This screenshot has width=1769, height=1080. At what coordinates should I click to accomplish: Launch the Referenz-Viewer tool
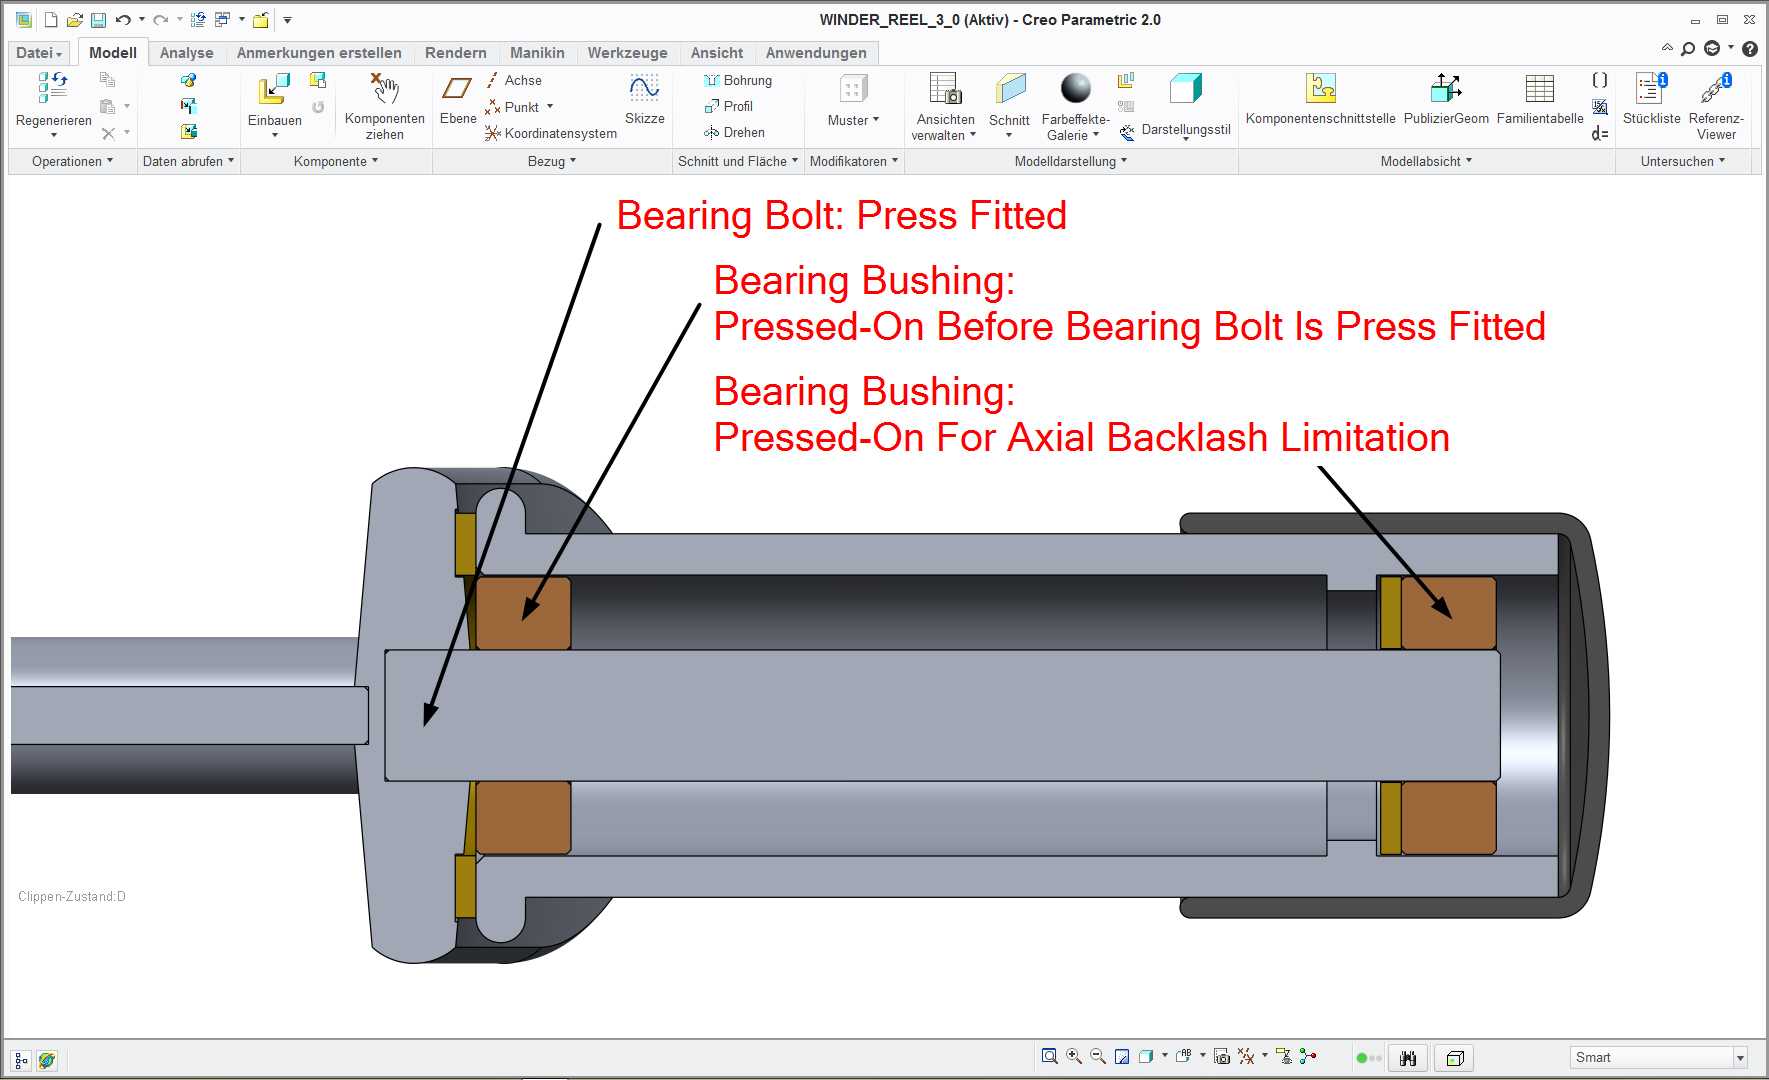1716,88
